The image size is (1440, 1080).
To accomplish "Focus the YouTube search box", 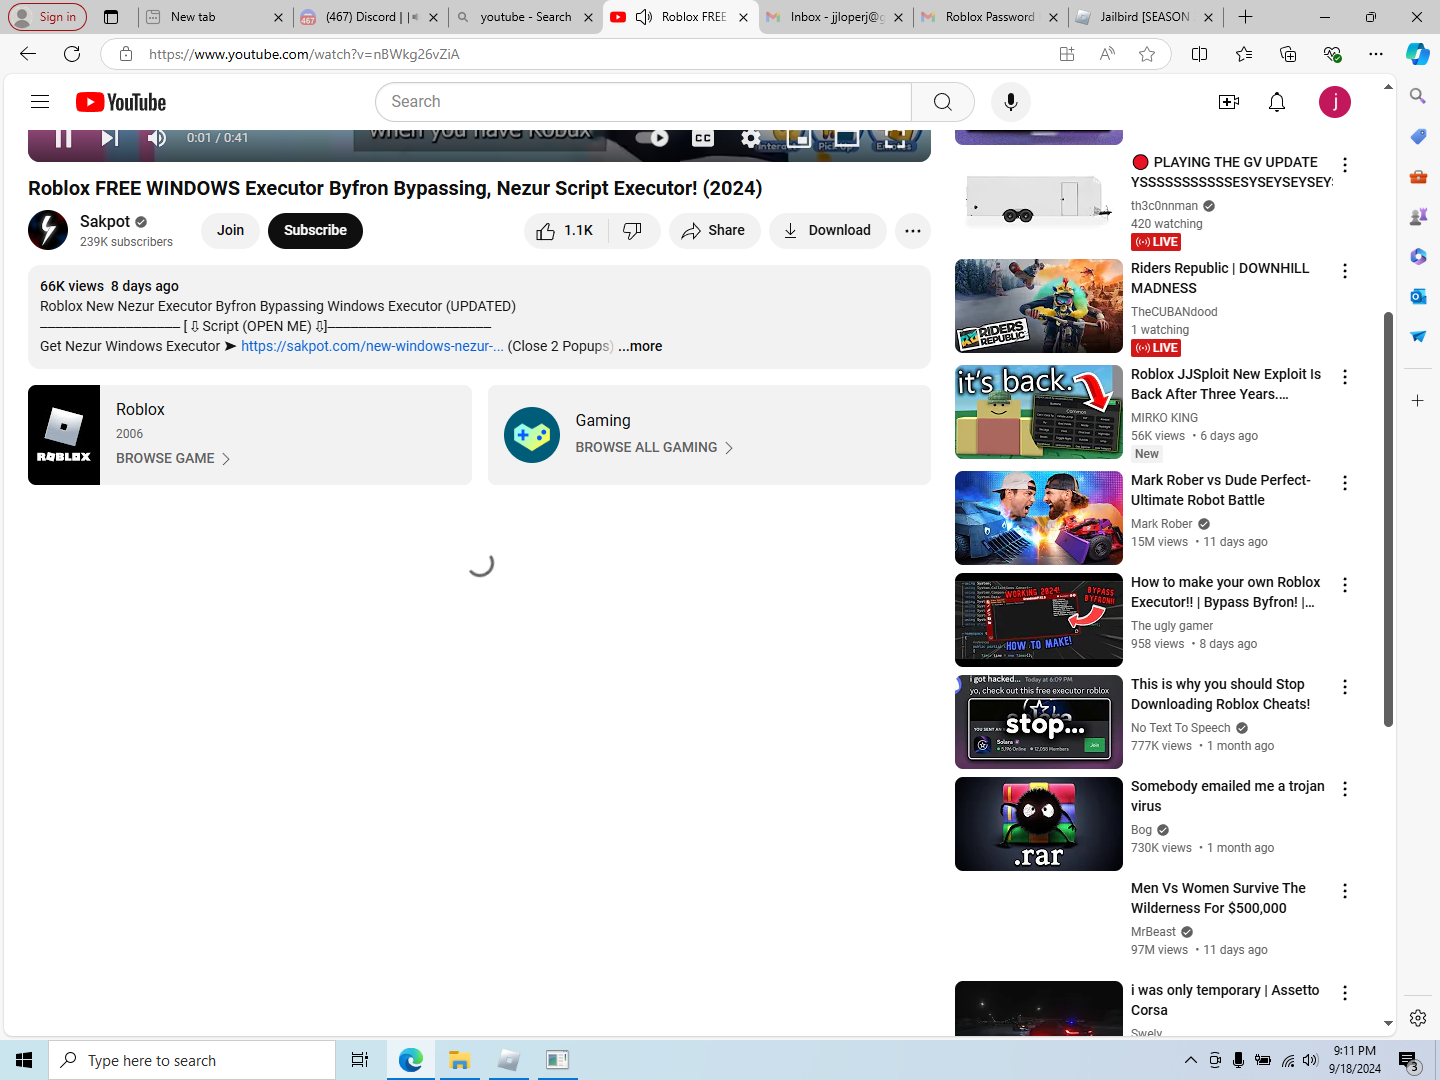I will (x=643, y=102).
